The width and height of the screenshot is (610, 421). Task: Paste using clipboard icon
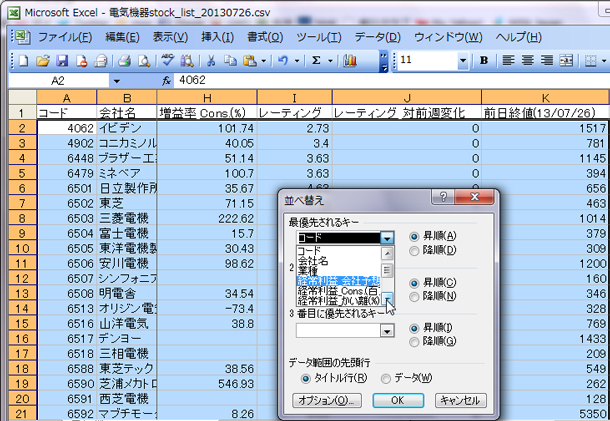click(x=249, y=61)
